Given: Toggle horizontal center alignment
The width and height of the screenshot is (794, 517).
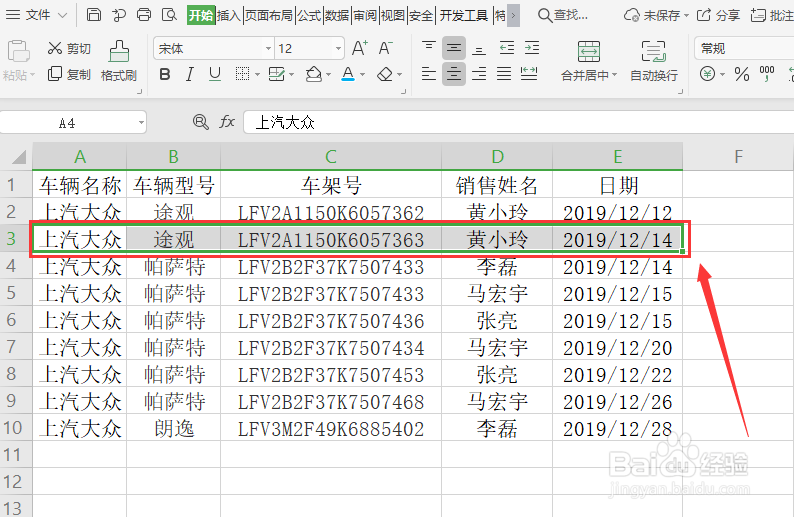Looking at the screenshot, I should click(x=454, y=74).
